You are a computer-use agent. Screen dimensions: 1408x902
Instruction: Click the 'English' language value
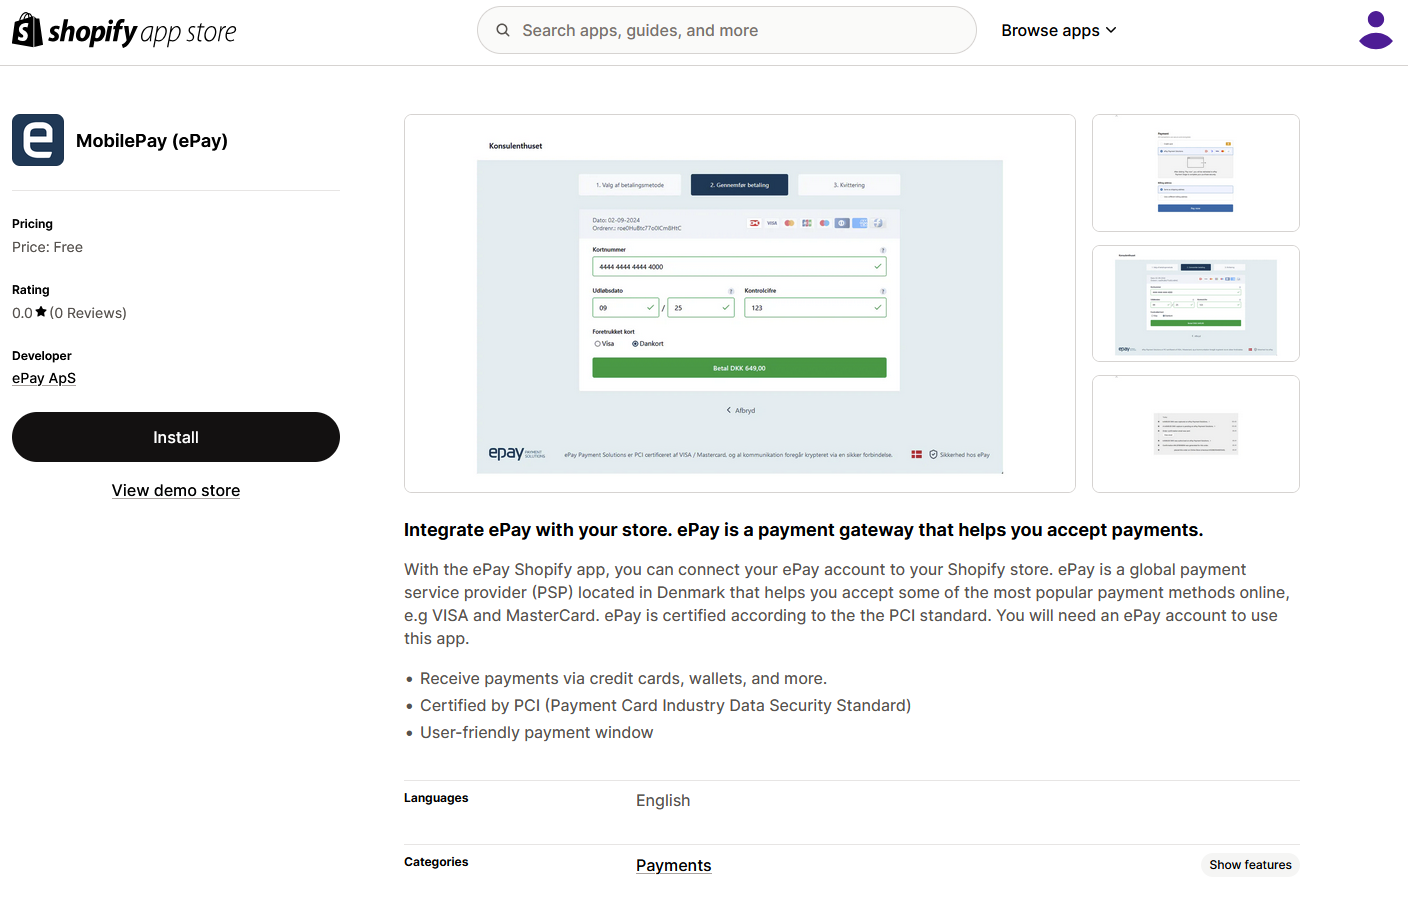click(x=663, y=801)
